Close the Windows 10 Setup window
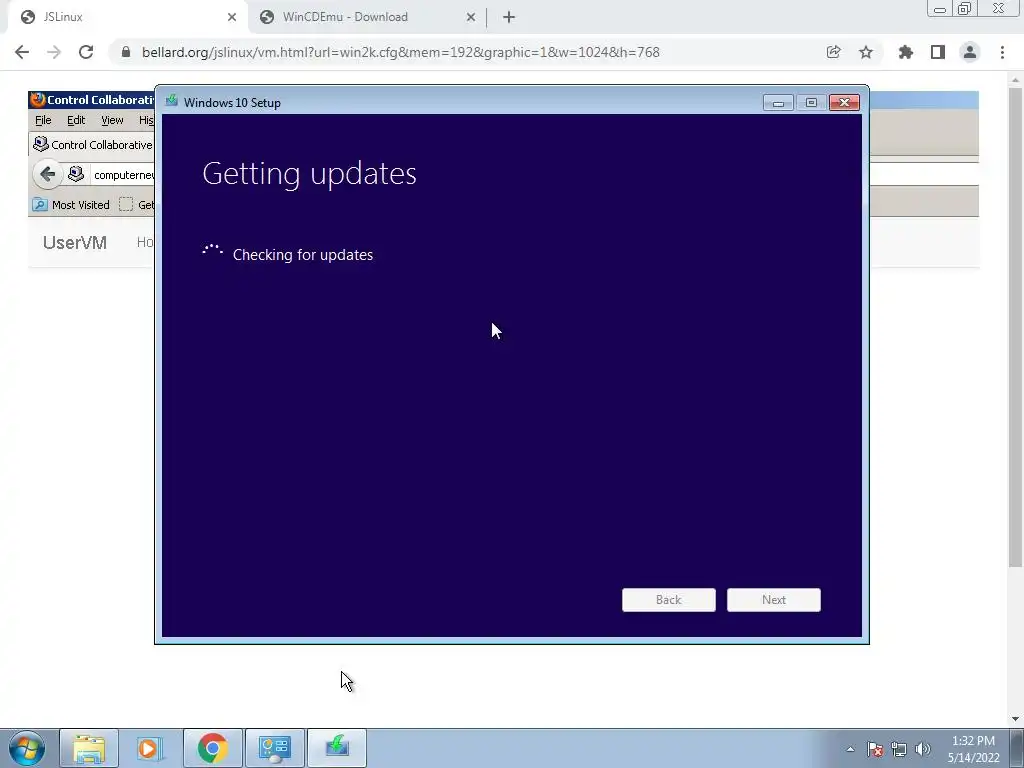 click(844, 103)
